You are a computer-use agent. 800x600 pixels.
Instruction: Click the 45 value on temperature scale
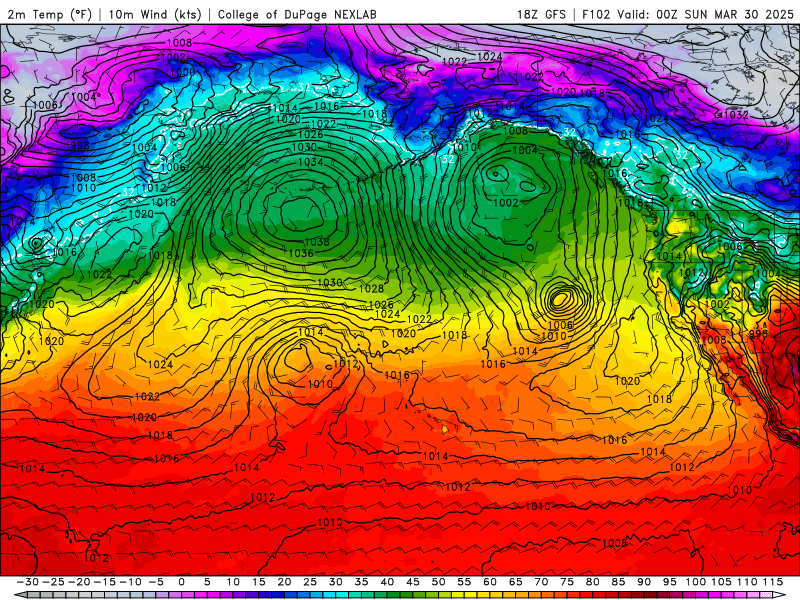click(x=413, y=582)
